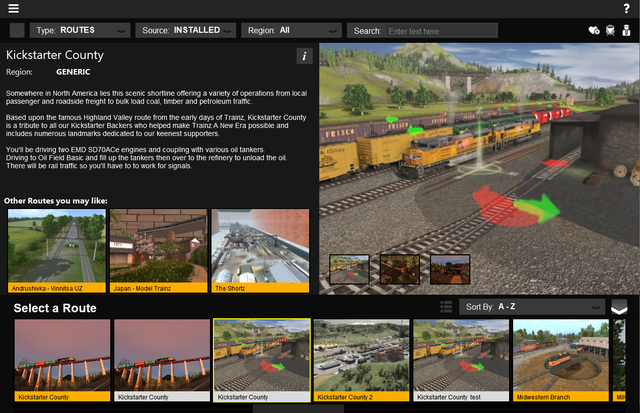Click the heart favorites filter icon
The width and height of the screenshot is (640, 413).
pos(594,30)
